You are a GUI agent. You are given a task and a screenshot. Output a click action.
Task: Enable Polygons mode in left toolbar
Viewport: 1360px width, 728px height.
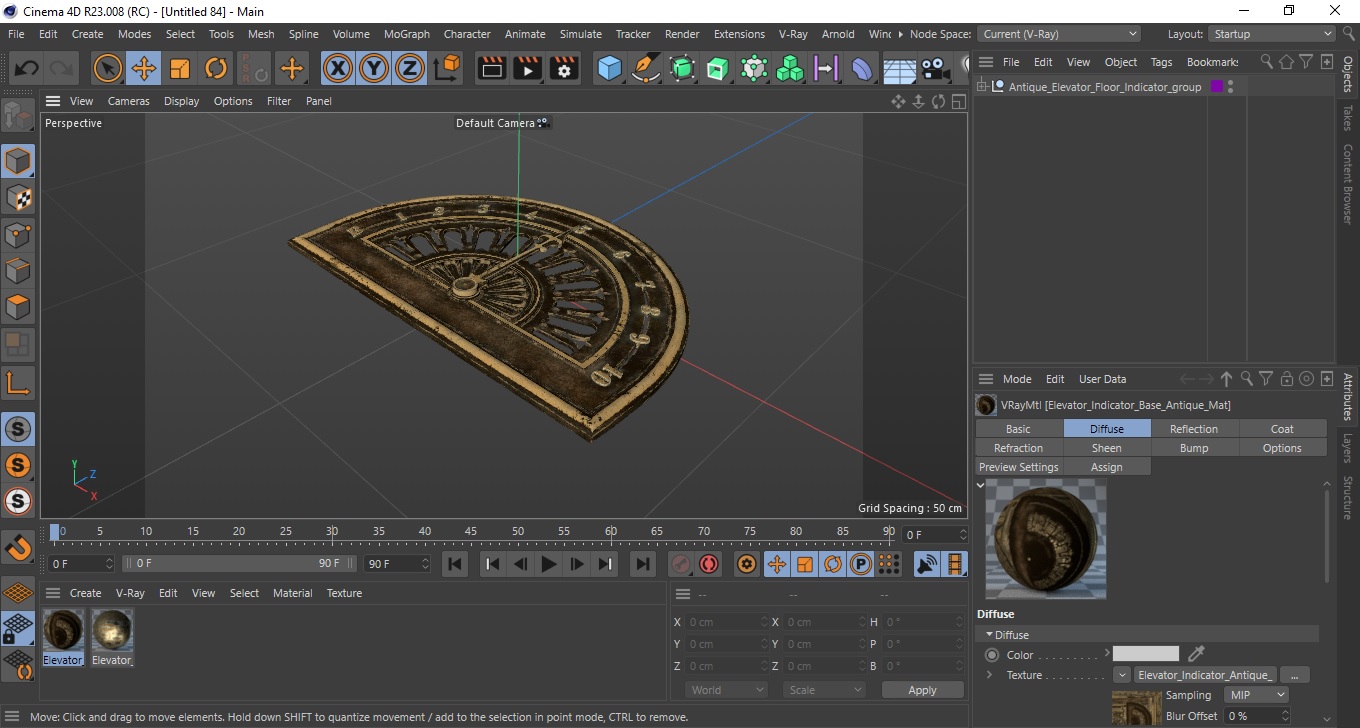[18, 306]
